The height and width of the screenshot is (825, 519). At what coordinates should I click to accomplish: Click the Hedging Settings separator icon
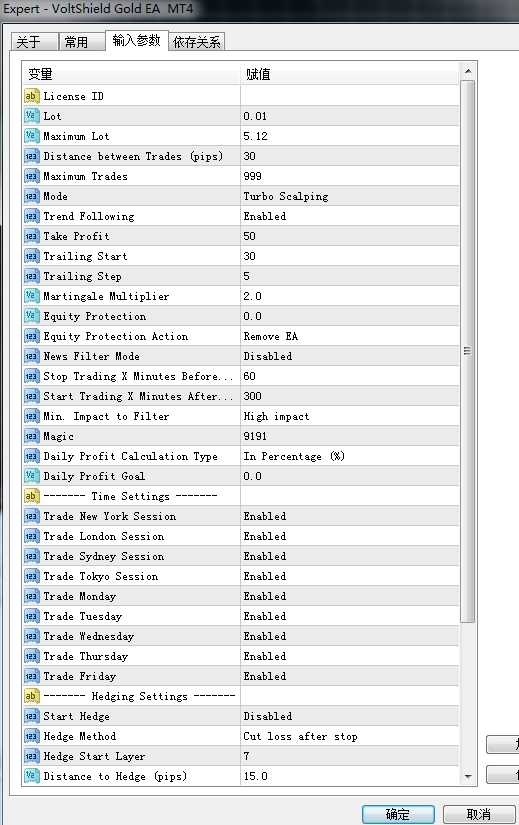click(32, 696)
